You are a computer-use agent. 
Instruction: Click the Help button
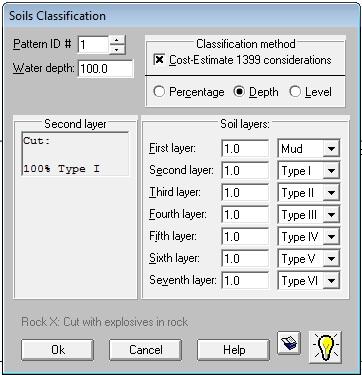pos(233,350)
